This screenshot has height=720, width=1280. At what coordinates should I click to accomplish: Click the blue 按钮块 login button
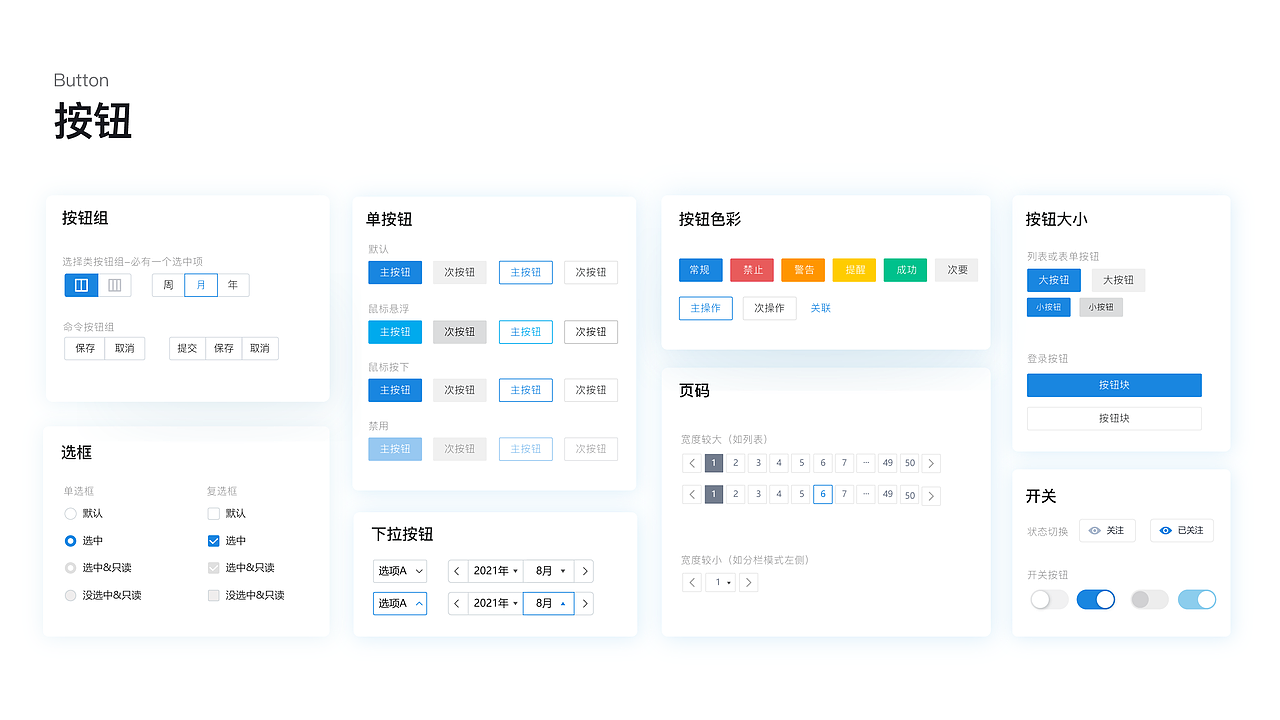click(x=1113, y=385)
